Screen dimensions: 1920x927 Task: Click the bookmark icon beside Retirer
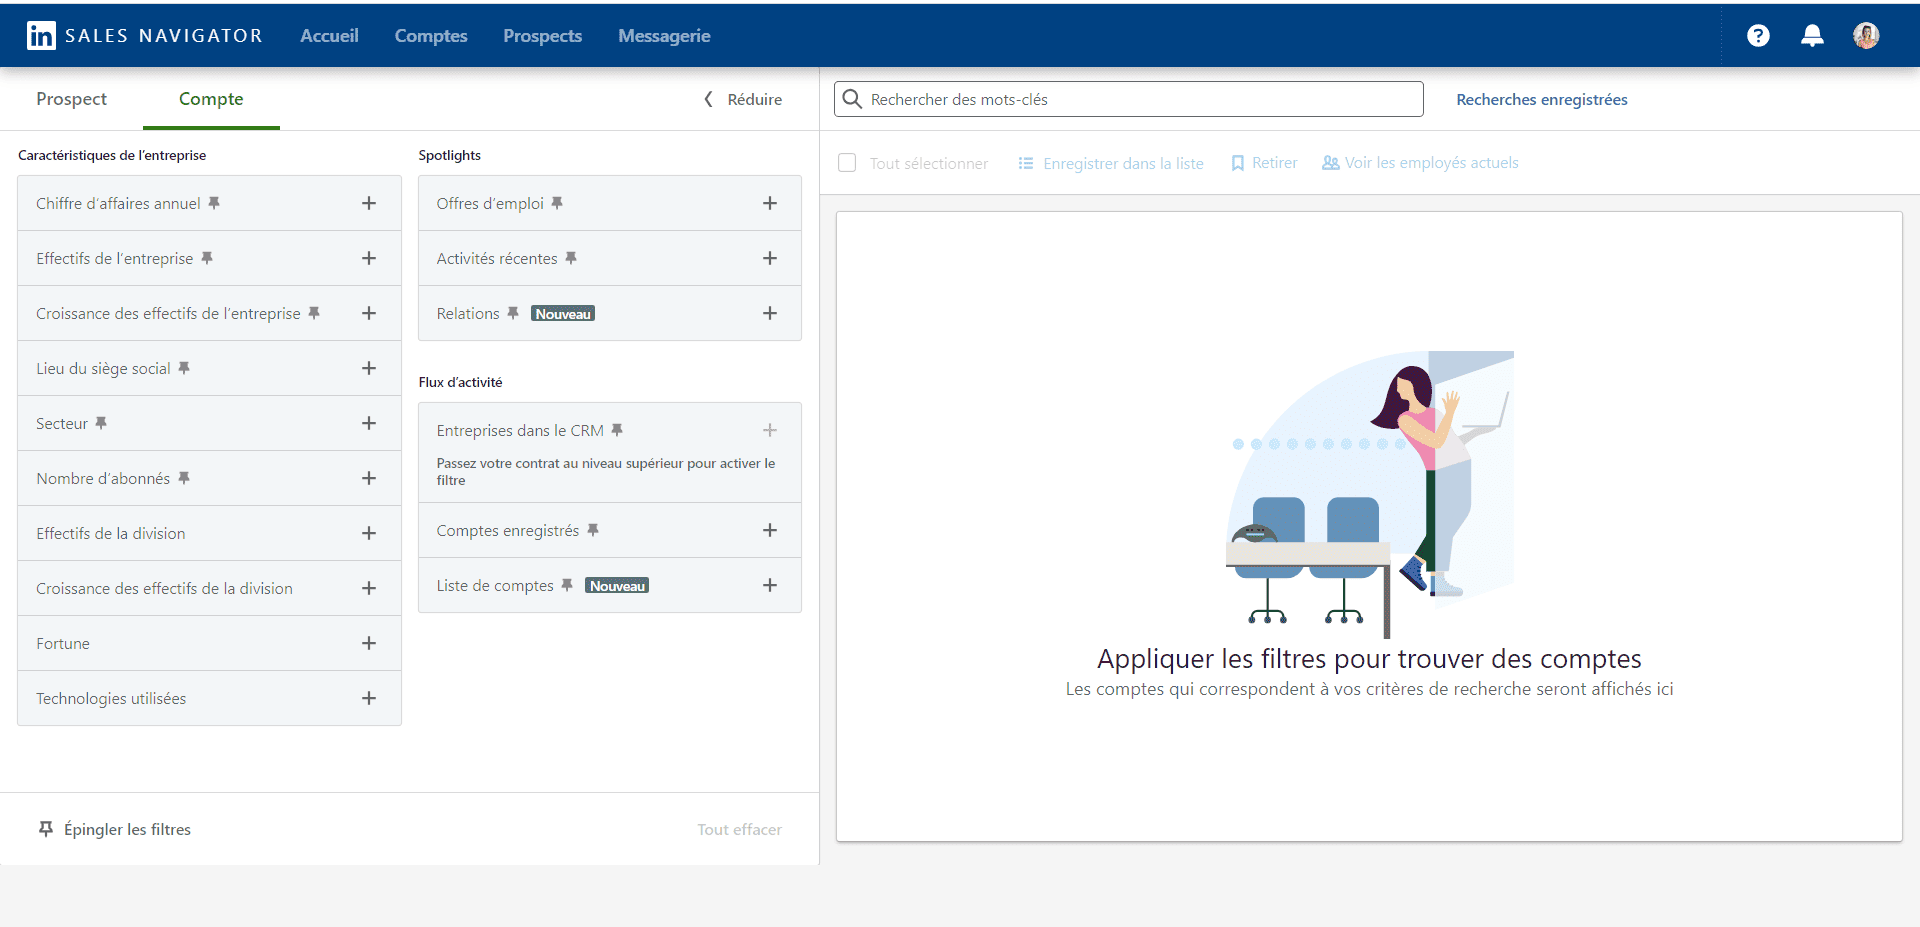(x=1238, y=163)
